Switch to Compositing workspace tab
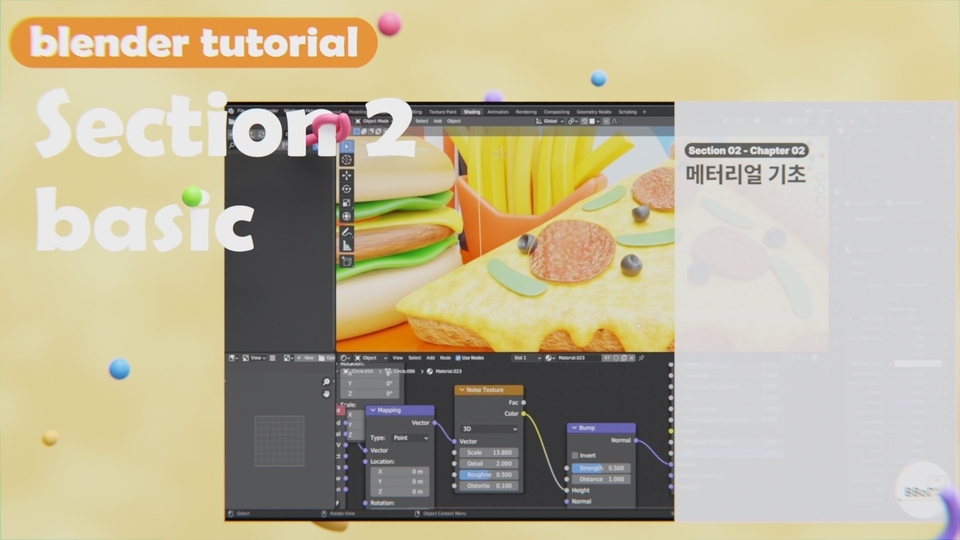The width and height of the screenshot is (960, 540). (557, 112)
